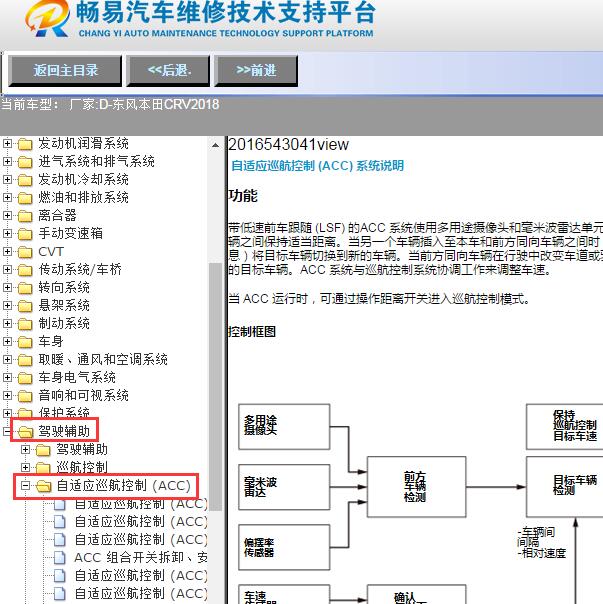Expand the 车身电气系统 node

coord(7,377)
